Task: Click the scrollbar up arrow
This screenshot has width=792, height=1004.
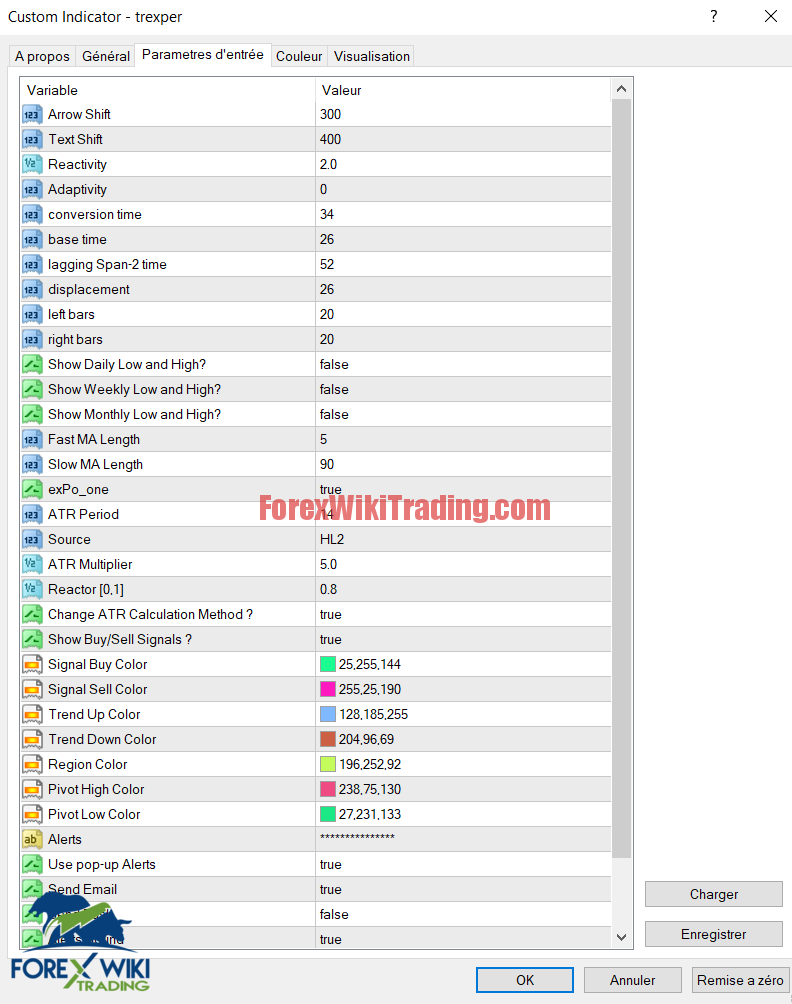Action: 621,89
